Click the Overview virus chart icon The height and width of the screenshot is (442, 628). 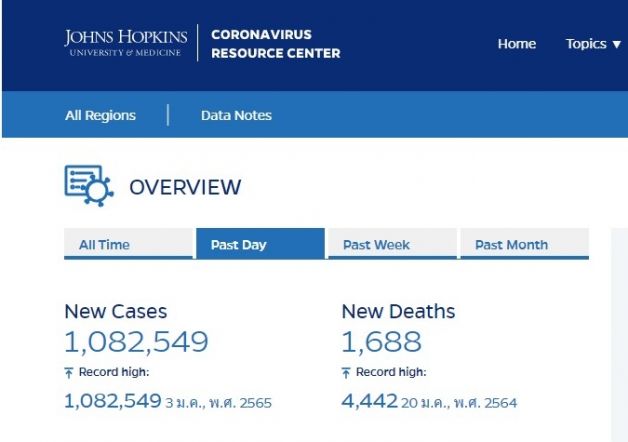tap(89, 185)
